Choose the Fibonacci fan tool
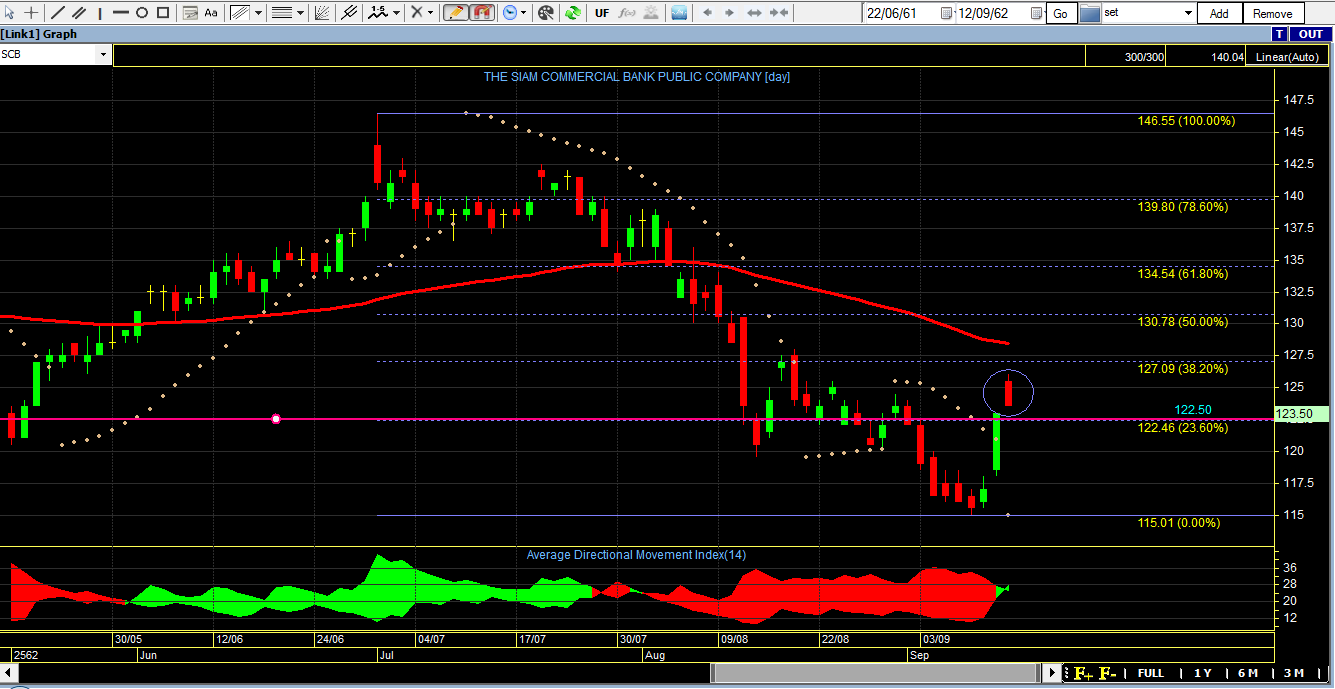The image size is (1335, 689). coord(322,13)
